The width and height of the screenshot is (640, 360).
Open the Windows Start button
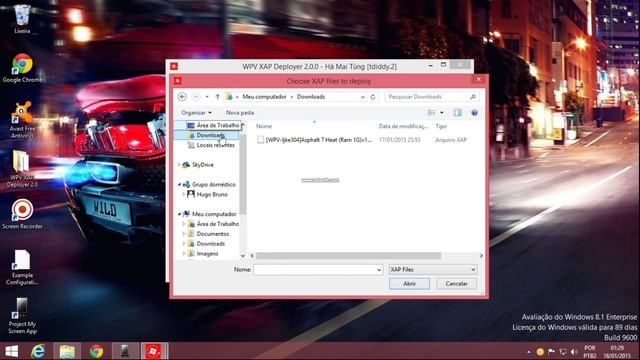tap(11, 351)
